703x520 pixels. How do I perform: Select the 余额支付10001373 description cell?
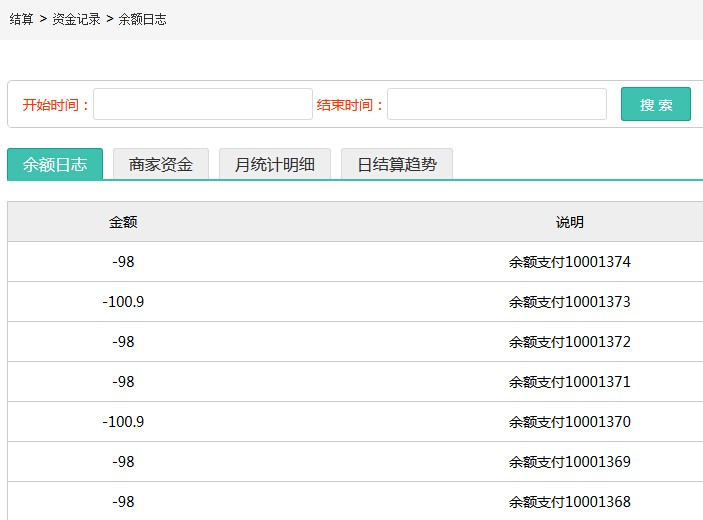pyautogui.click(x=569, y=302)
